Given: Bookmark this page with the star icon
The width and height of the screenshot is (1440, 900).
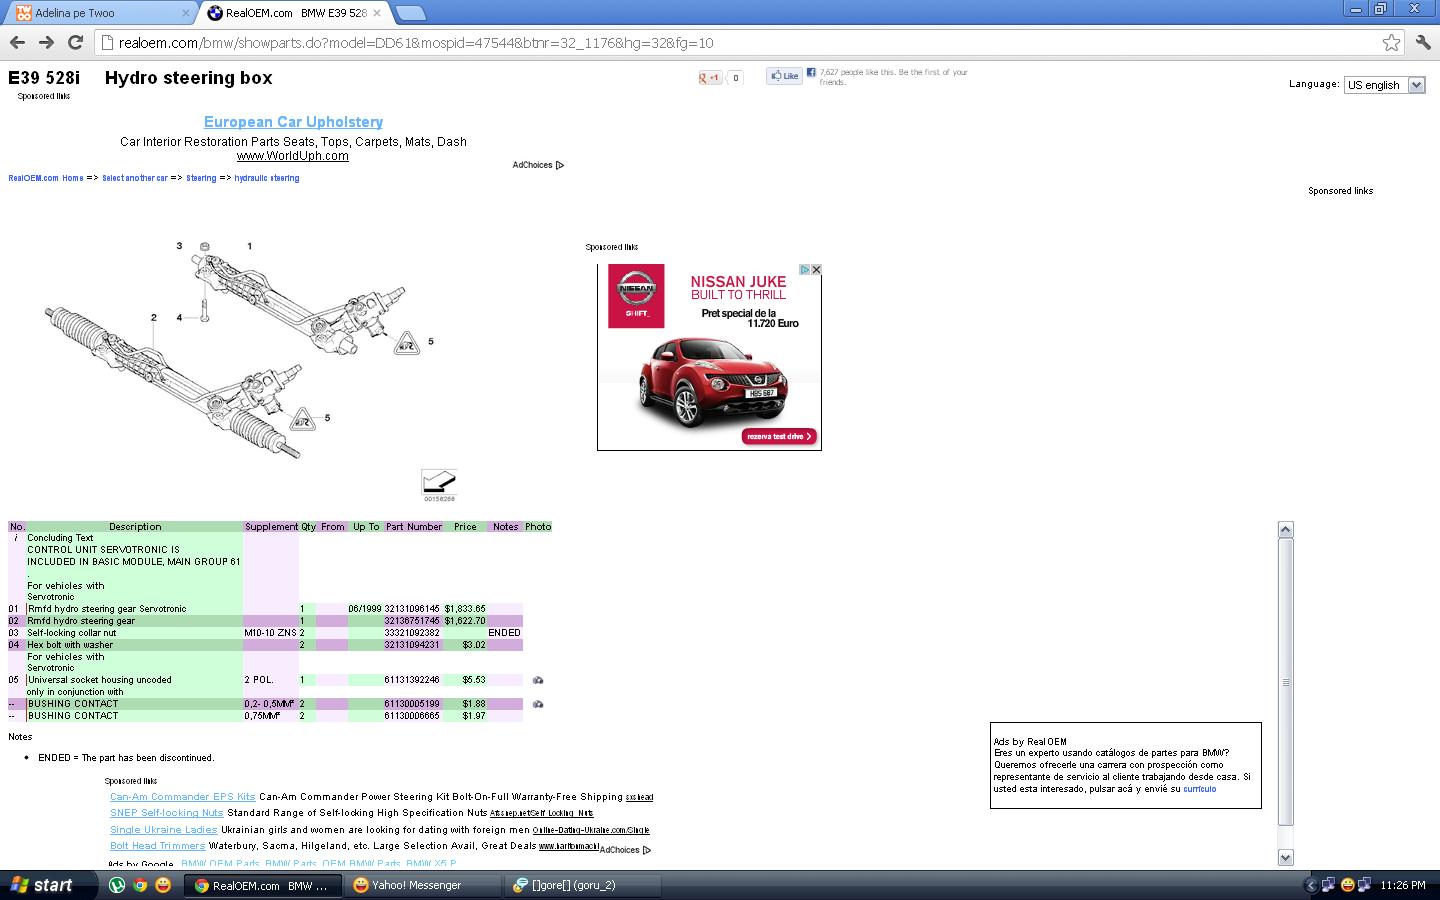Looking at the screenshot, I should (1391, 42).
